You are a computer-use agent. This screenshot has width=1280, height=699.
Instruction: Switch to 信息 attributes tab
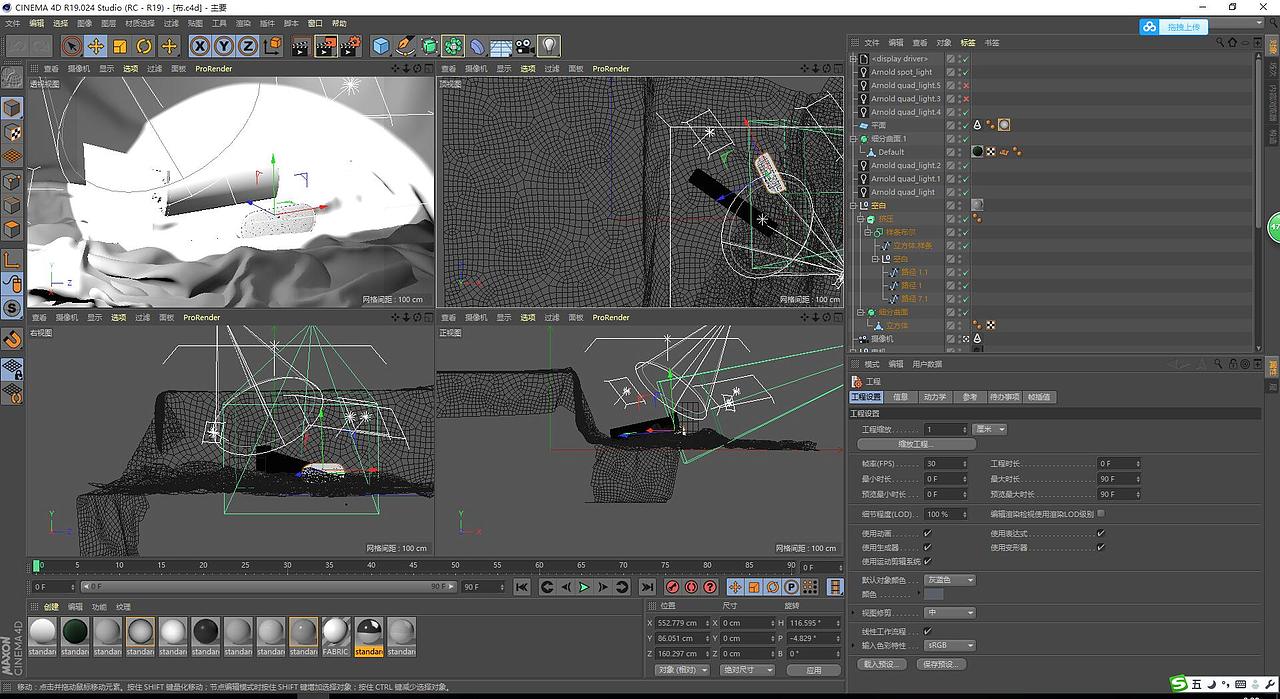pos(901,397)
